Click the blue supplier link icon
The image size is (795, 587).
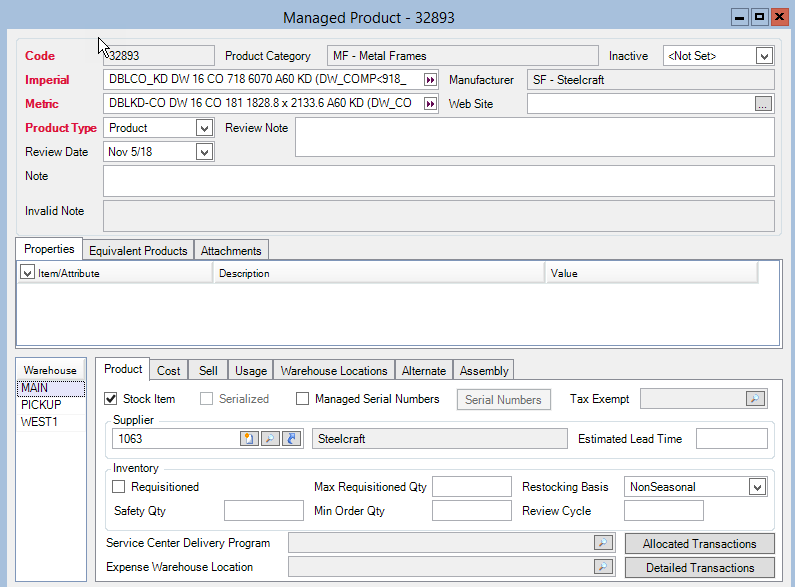(291, 439)
